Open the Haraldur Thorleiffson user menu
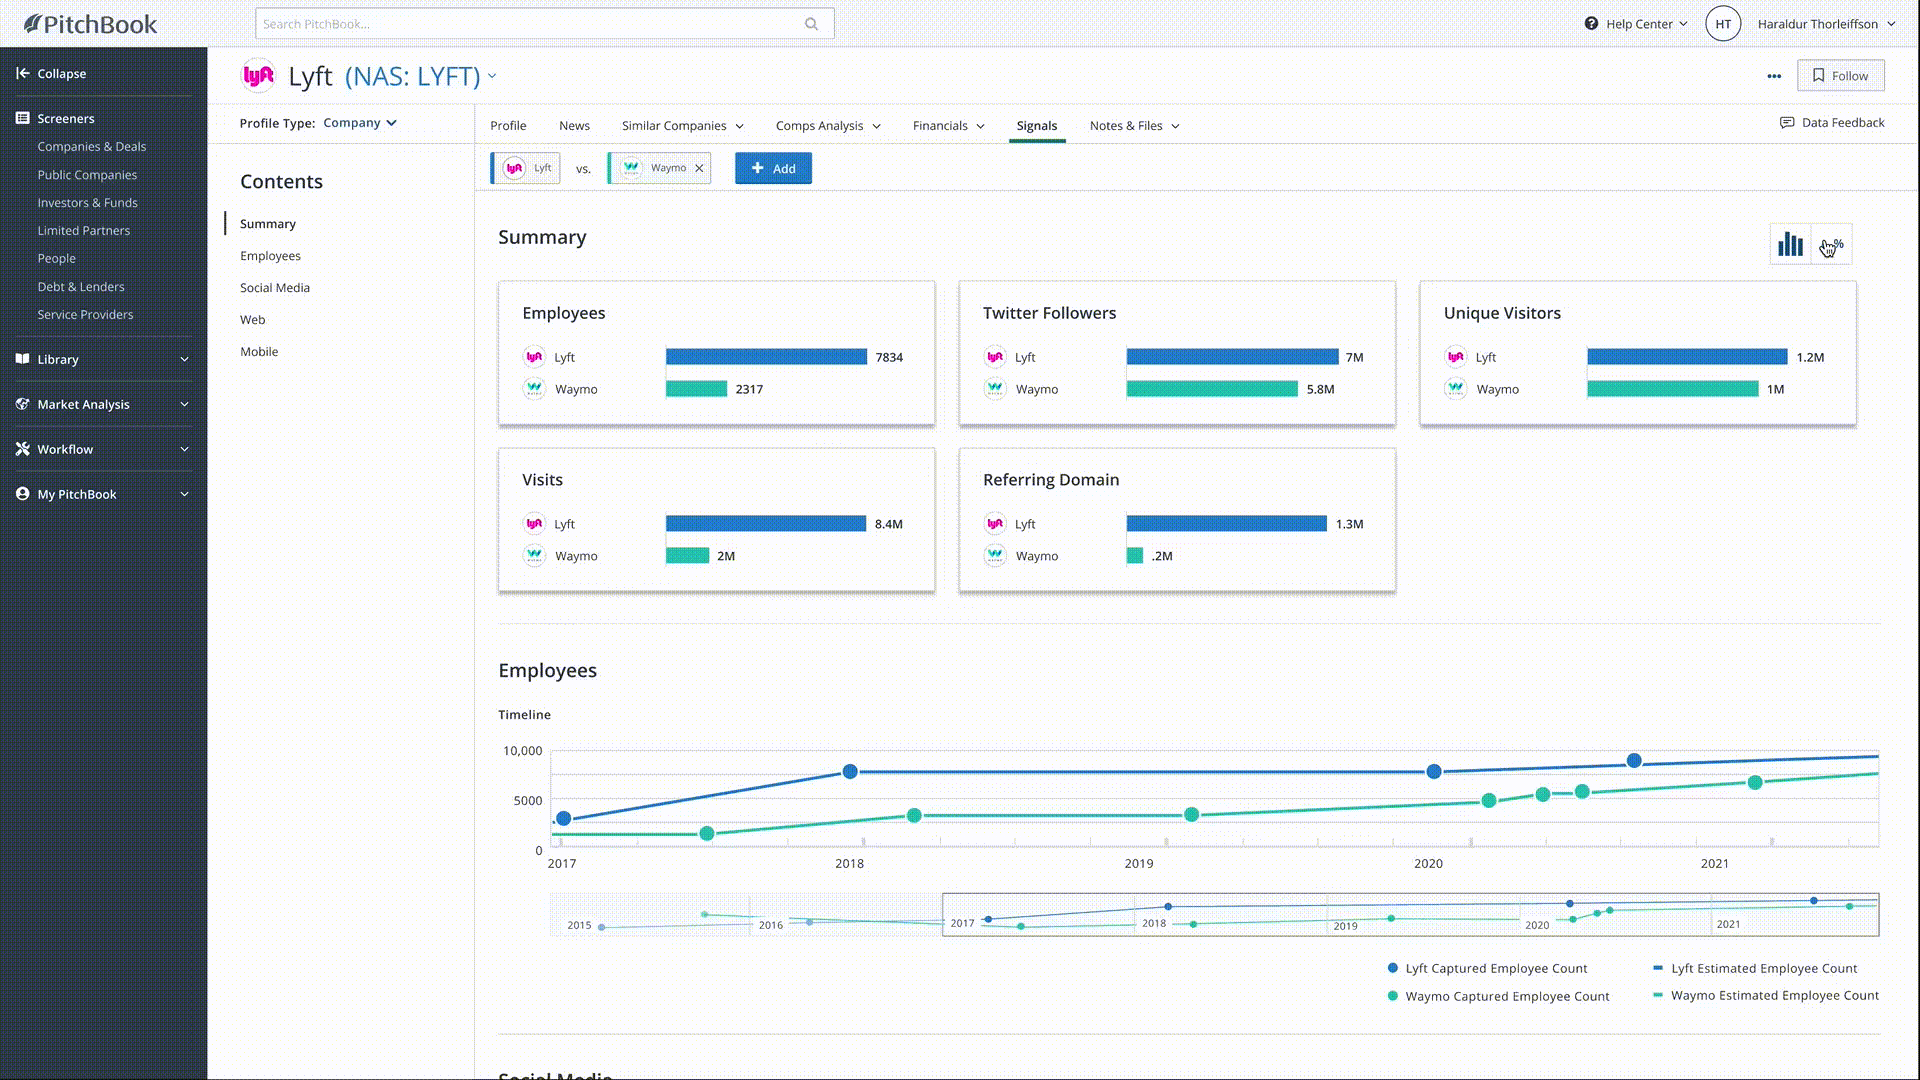 (x=1826, y=24)
